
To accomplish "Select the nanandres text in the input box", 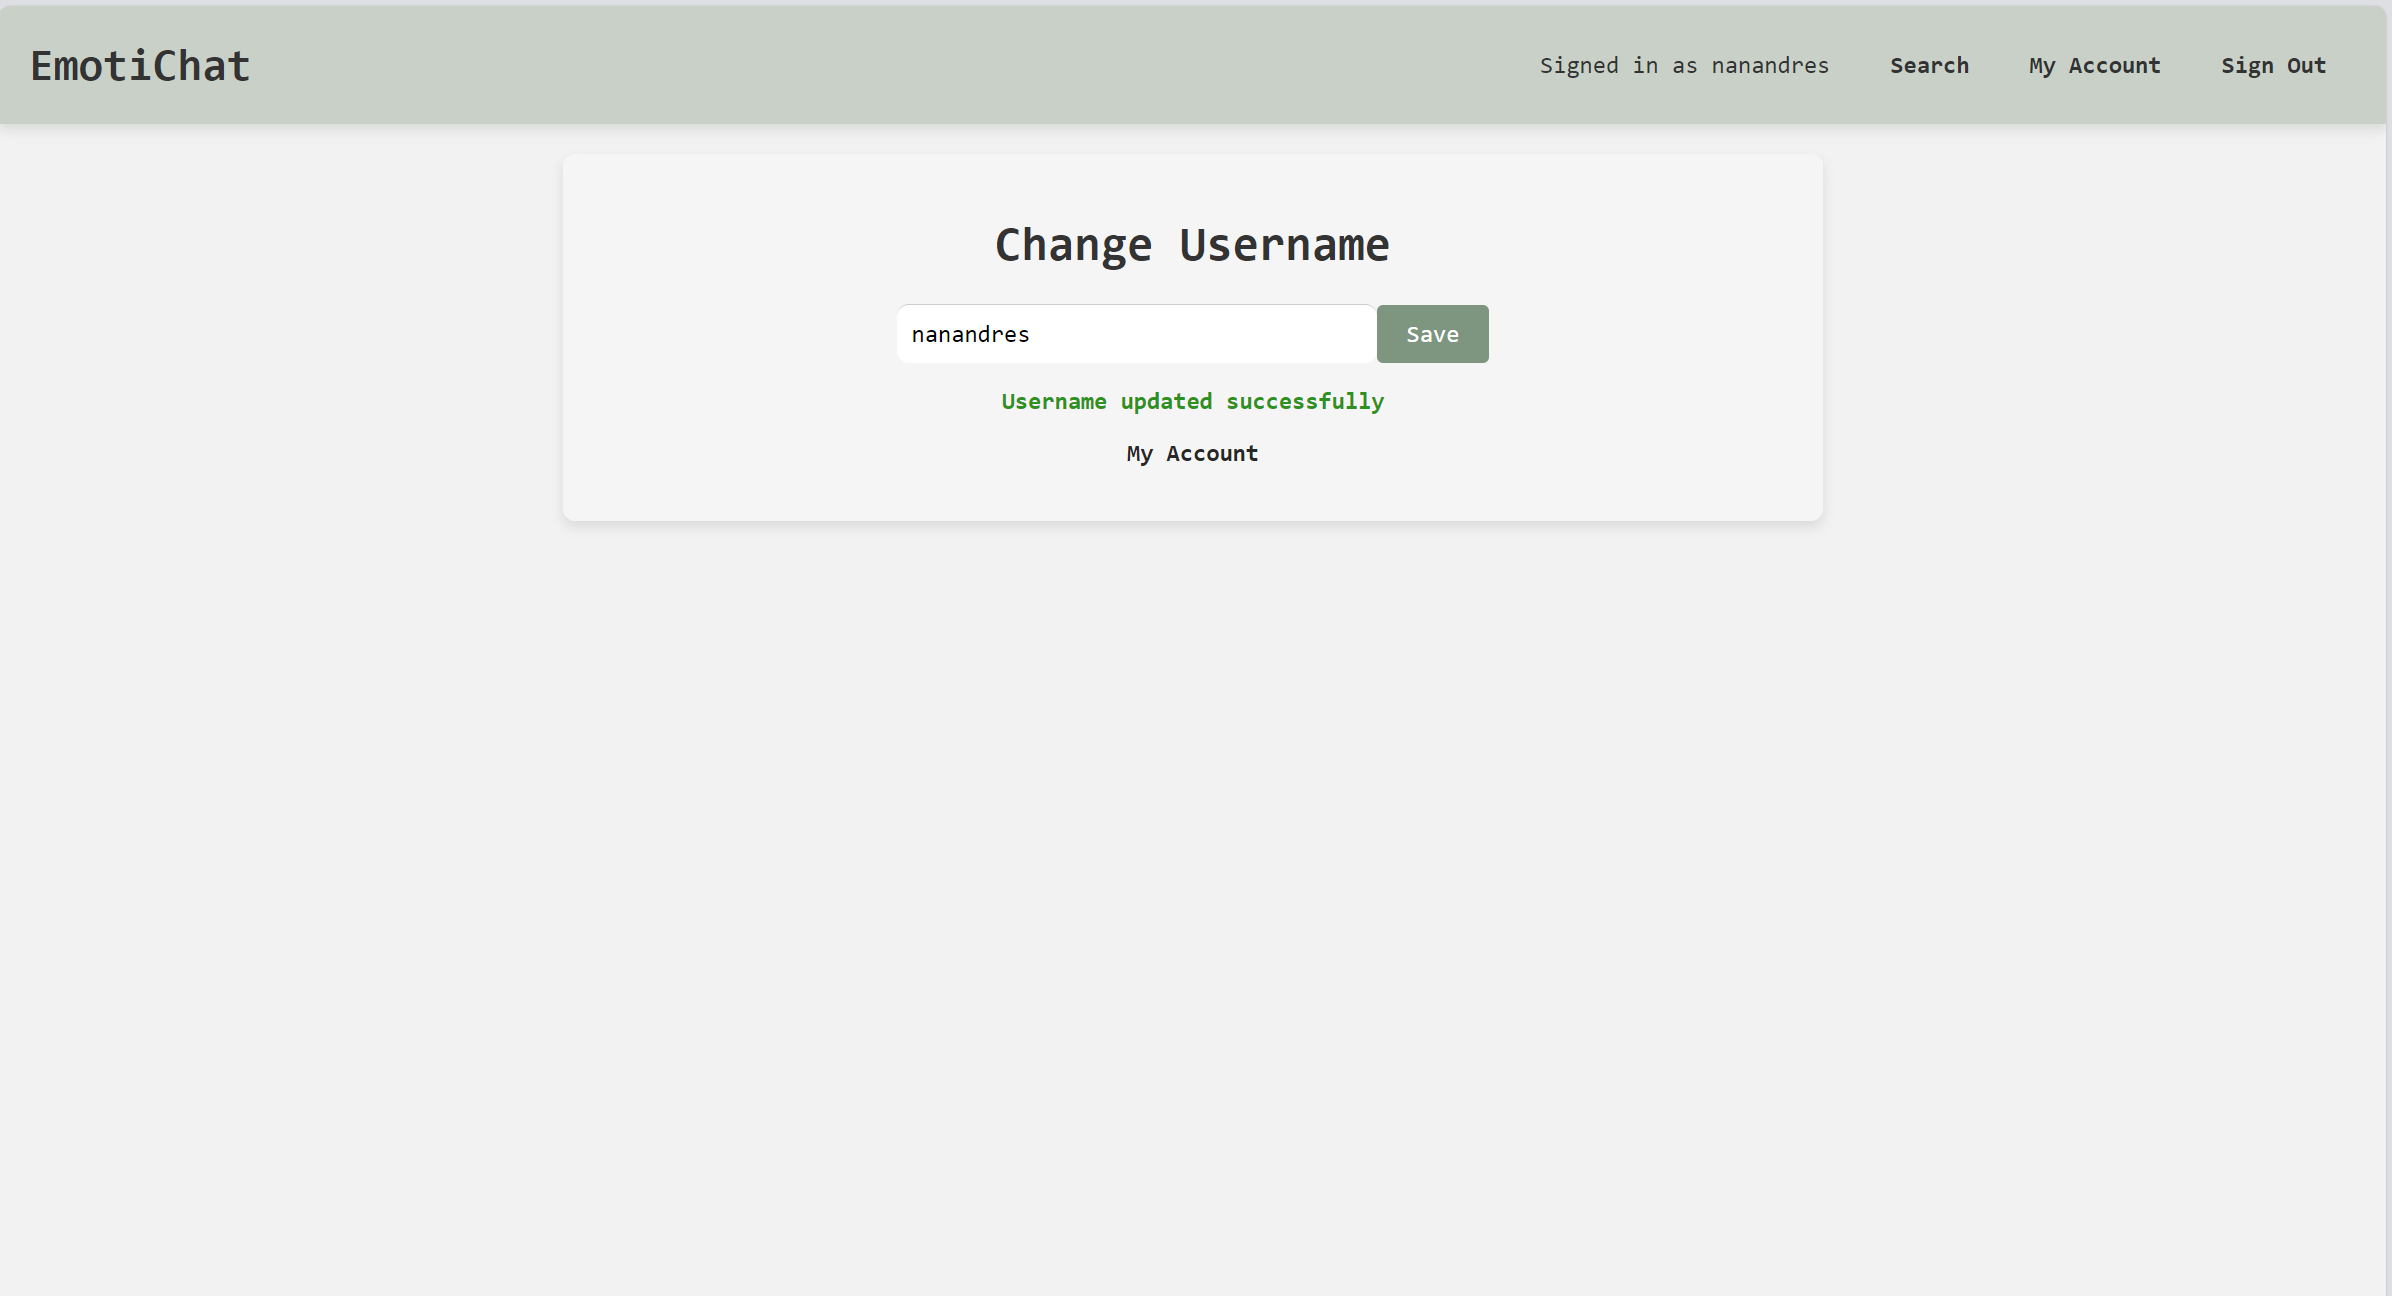I will 970,333.
